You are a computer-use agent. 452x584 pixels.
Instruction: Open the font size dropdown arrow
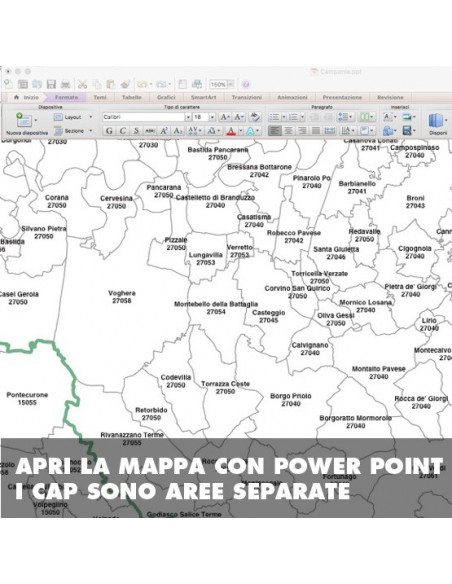(x=212, y=117)
